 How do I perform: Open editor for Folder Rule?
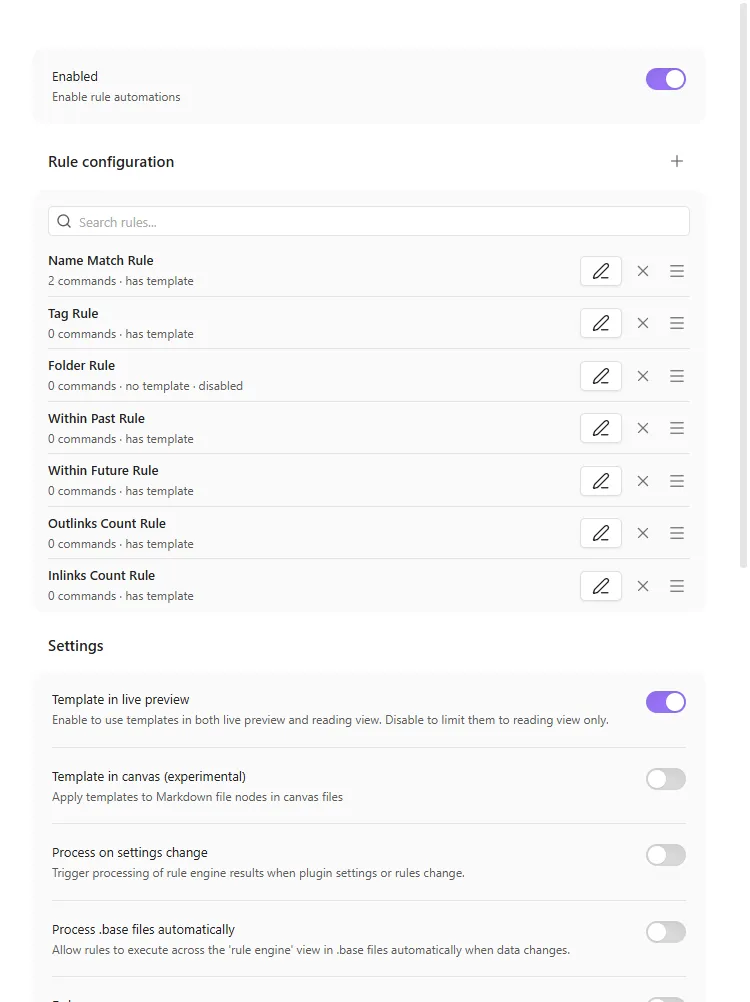coord(601,376)
